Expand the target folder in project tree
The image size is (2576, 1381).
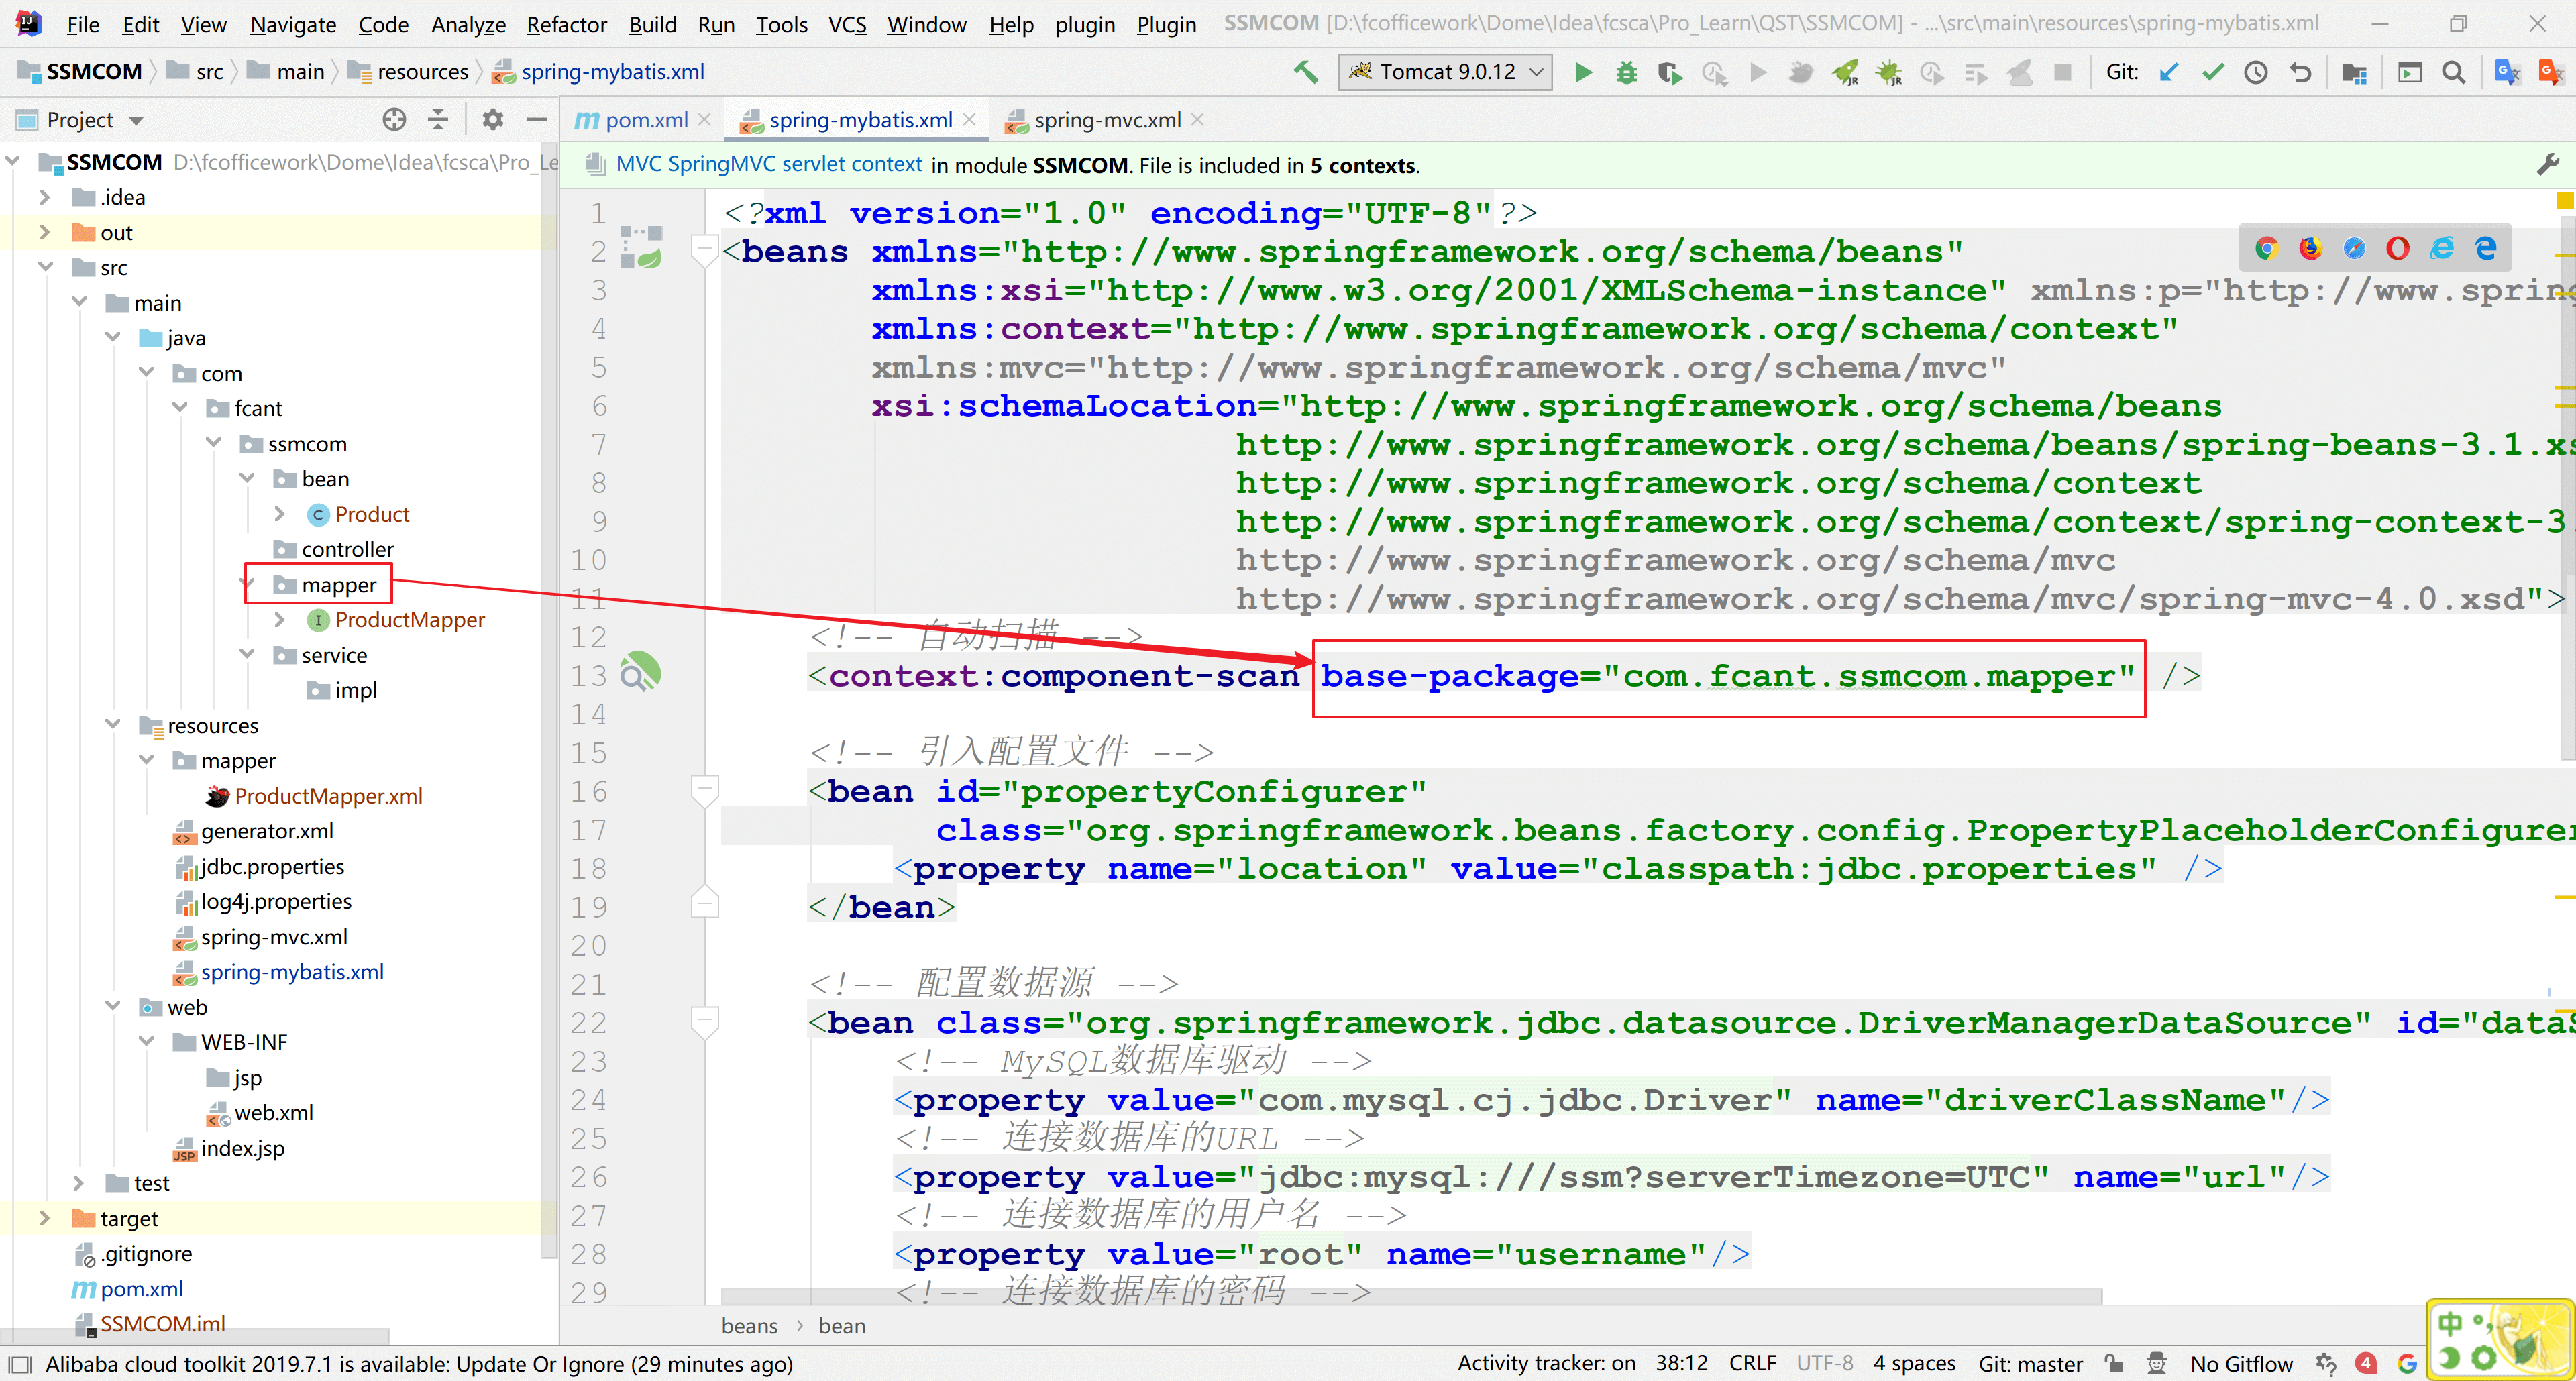coord(44,1218)
